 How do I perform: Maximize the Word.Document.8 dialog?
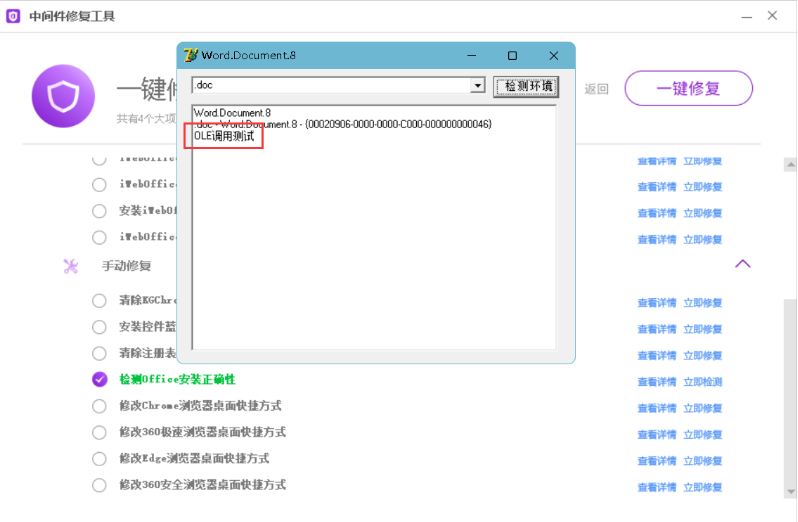click(512, 55)
